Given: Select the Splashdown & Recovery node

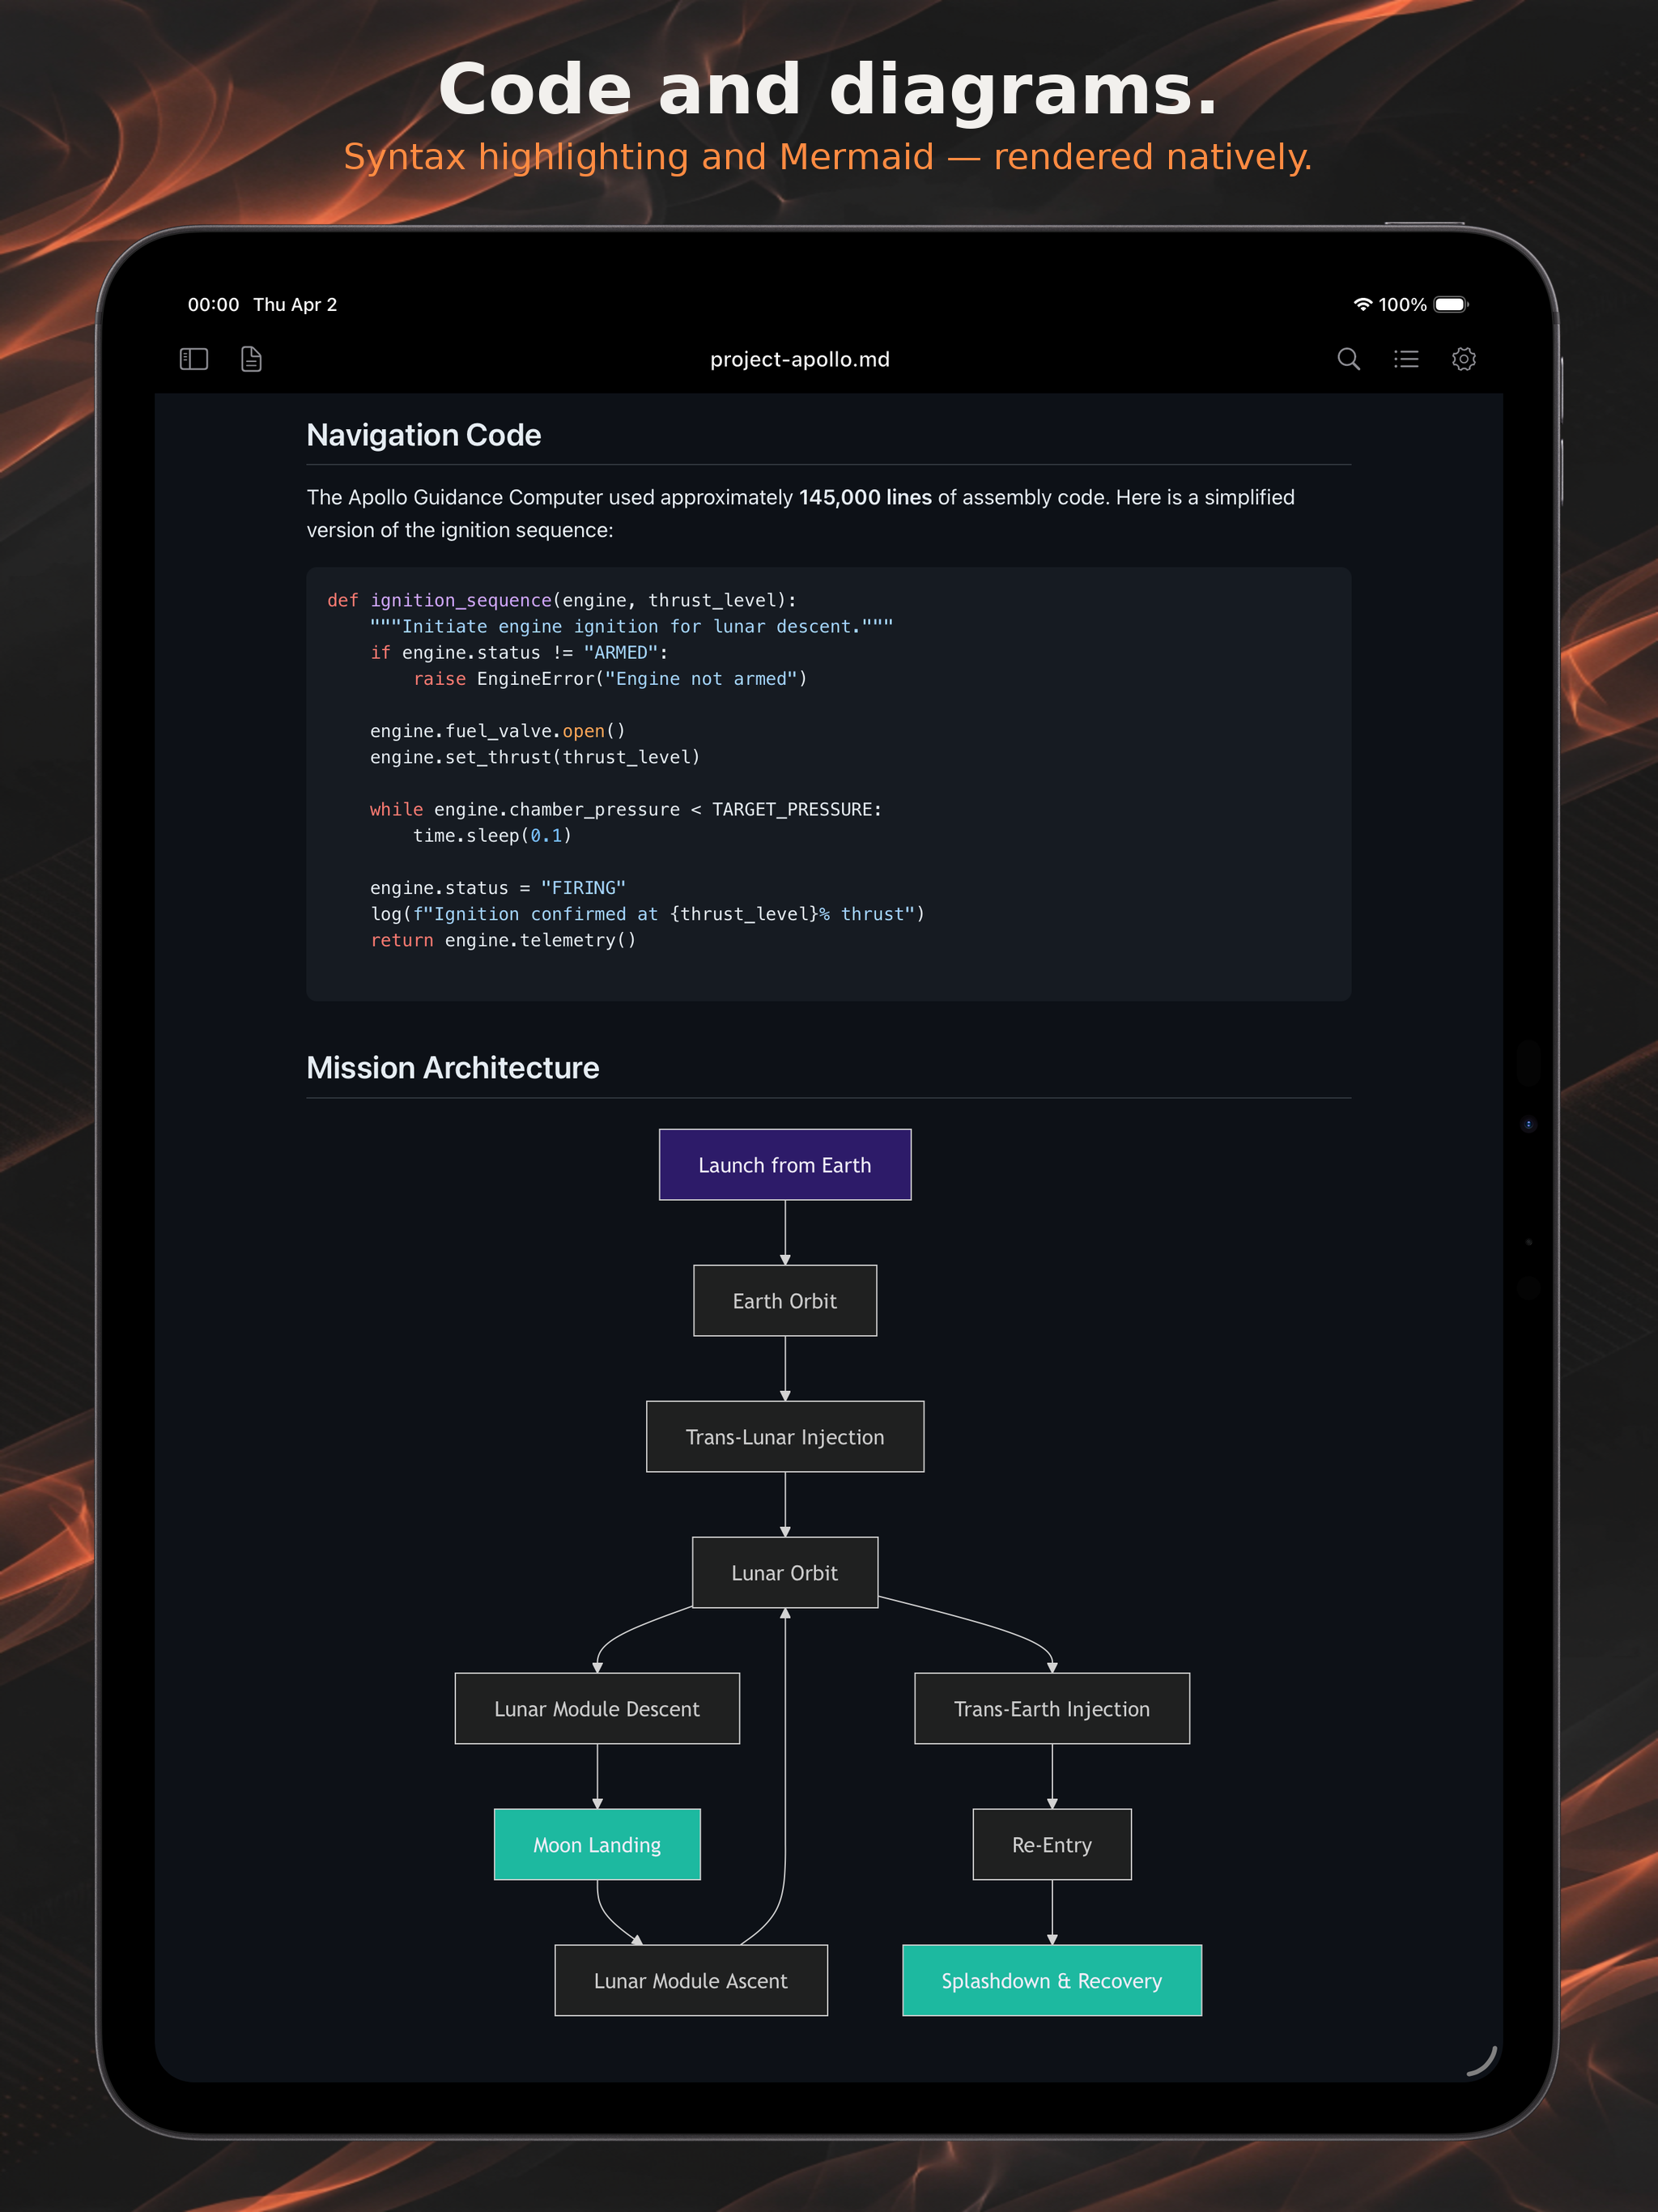Looking at the screenshot, I should tap(1052, 1981).
